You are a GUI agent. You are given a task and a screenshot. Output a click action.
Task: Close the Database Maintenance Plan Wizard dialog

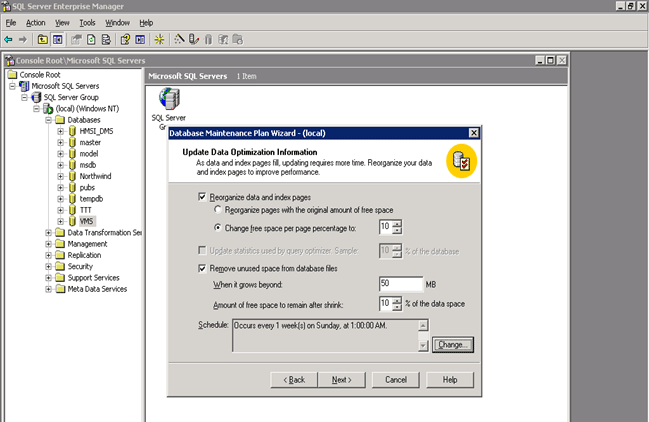click(474, 133)
